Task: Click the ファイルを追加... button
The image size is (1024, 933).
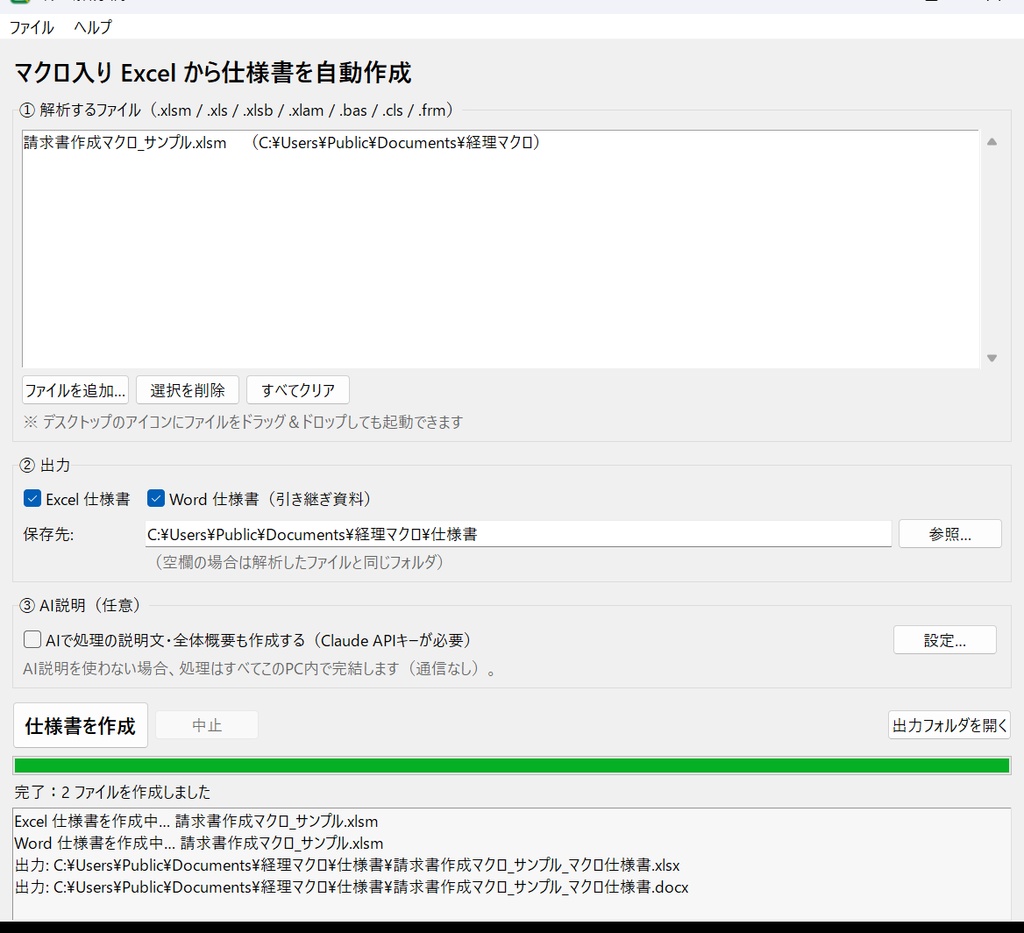Action: tap(75, 390)
